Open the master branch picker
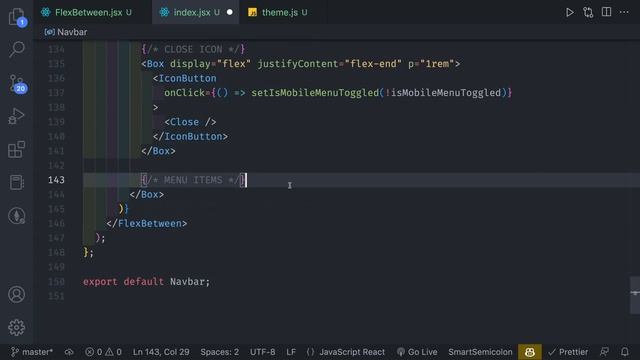 coord(32,352)
